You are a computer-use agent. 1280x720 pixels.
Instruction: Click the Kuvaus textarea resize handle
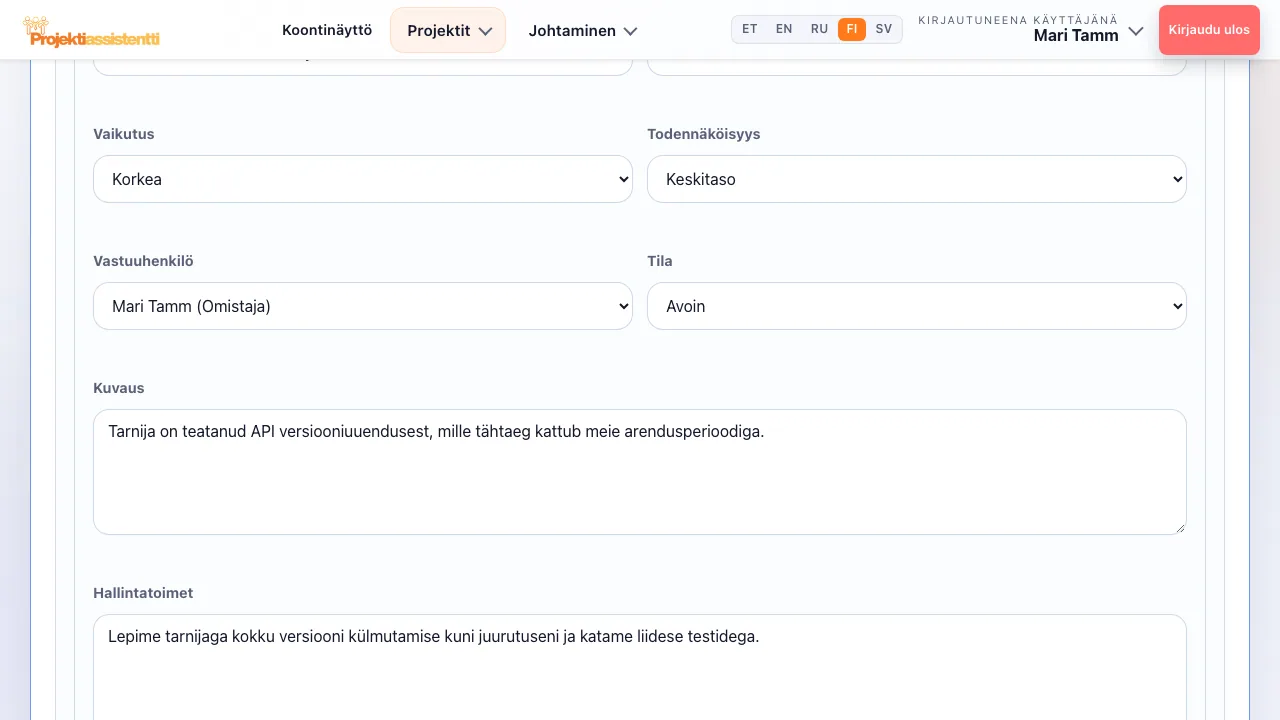pyautogui.click(x=1179, y=527)
